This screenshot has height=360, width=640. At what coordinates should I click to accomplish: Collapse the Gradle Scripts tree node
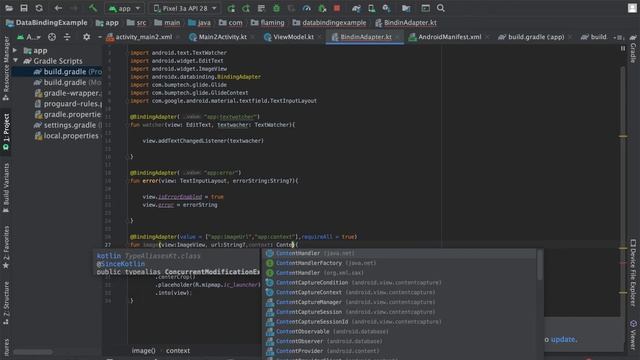coord(15,61)
